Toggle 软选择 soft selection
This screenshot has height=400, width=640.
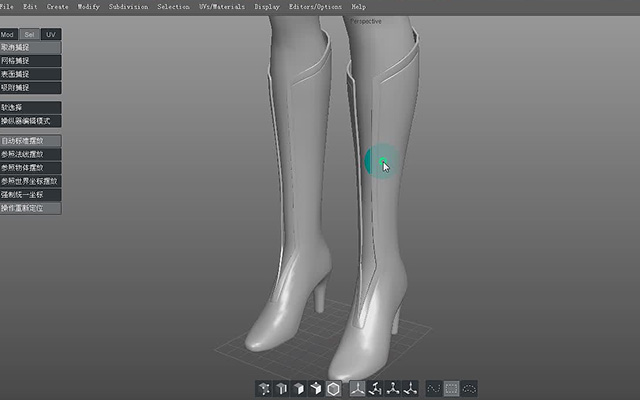coord(31,108)
